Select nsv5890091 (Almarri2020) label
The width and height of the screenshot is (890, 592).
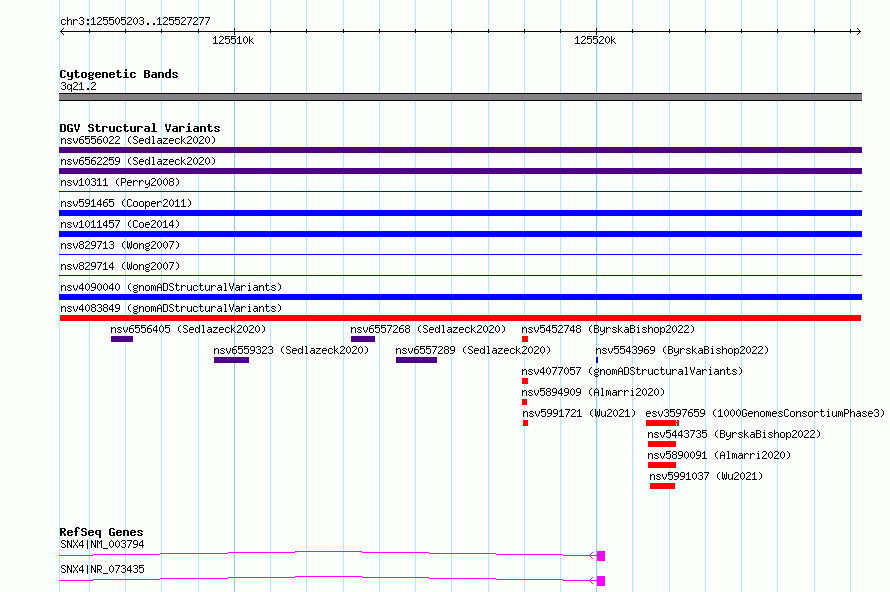pyautogui.click(x=719, y=455)
